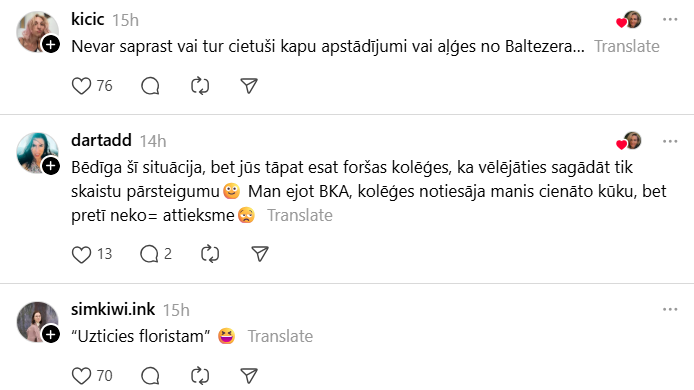This screenshot has height=390, width=694.
Task: Open more options for simkiwi.ink's comment
Action: pos(670,309)
